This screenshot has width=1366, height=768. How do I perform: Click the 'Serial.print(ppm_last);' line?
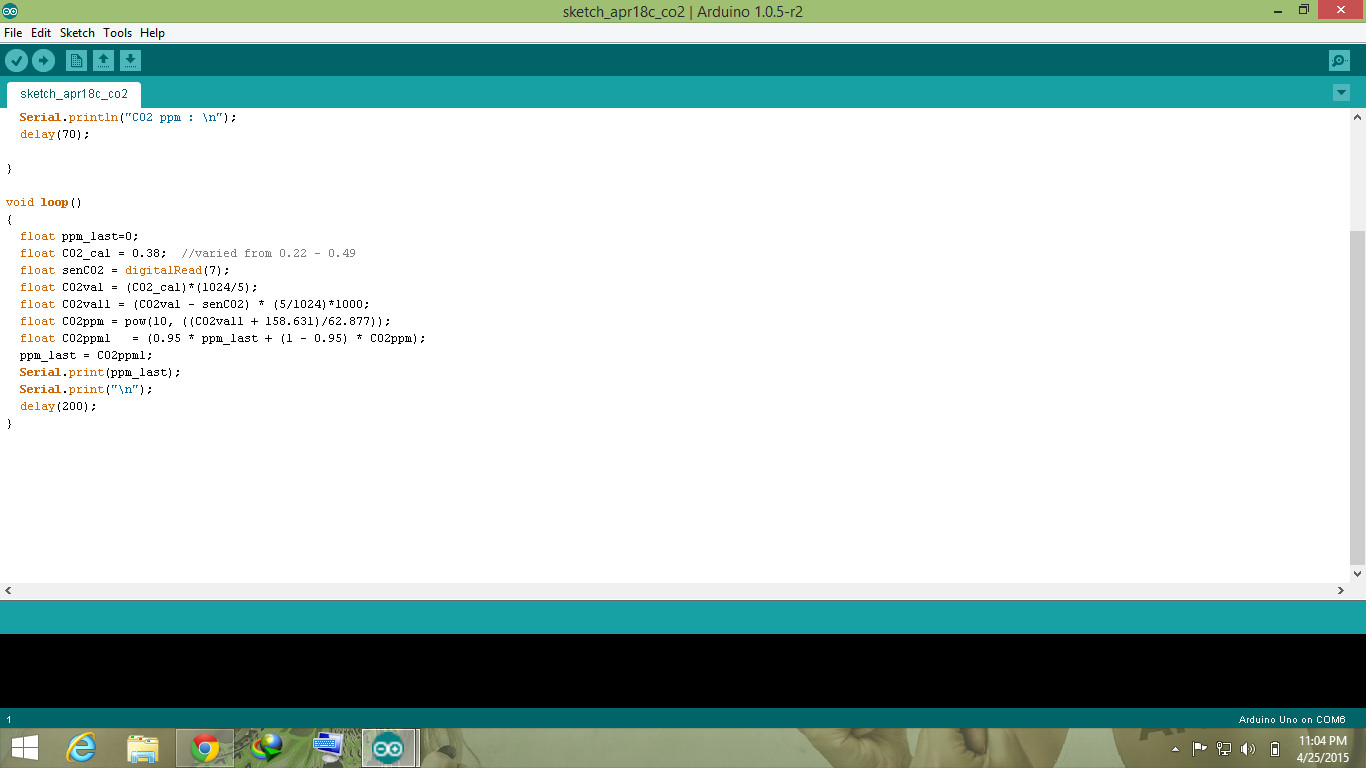click(100, 372)
